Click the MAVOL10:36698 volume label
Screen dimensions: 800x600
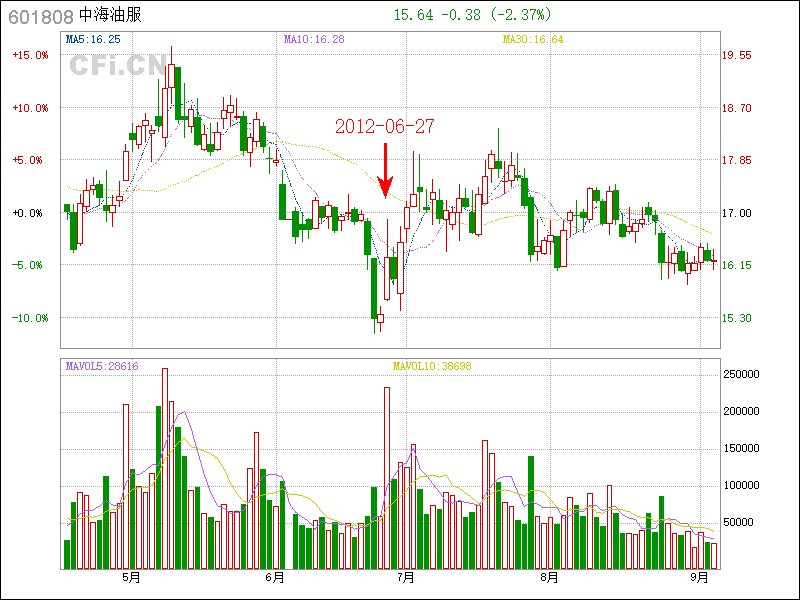(432, 367)
